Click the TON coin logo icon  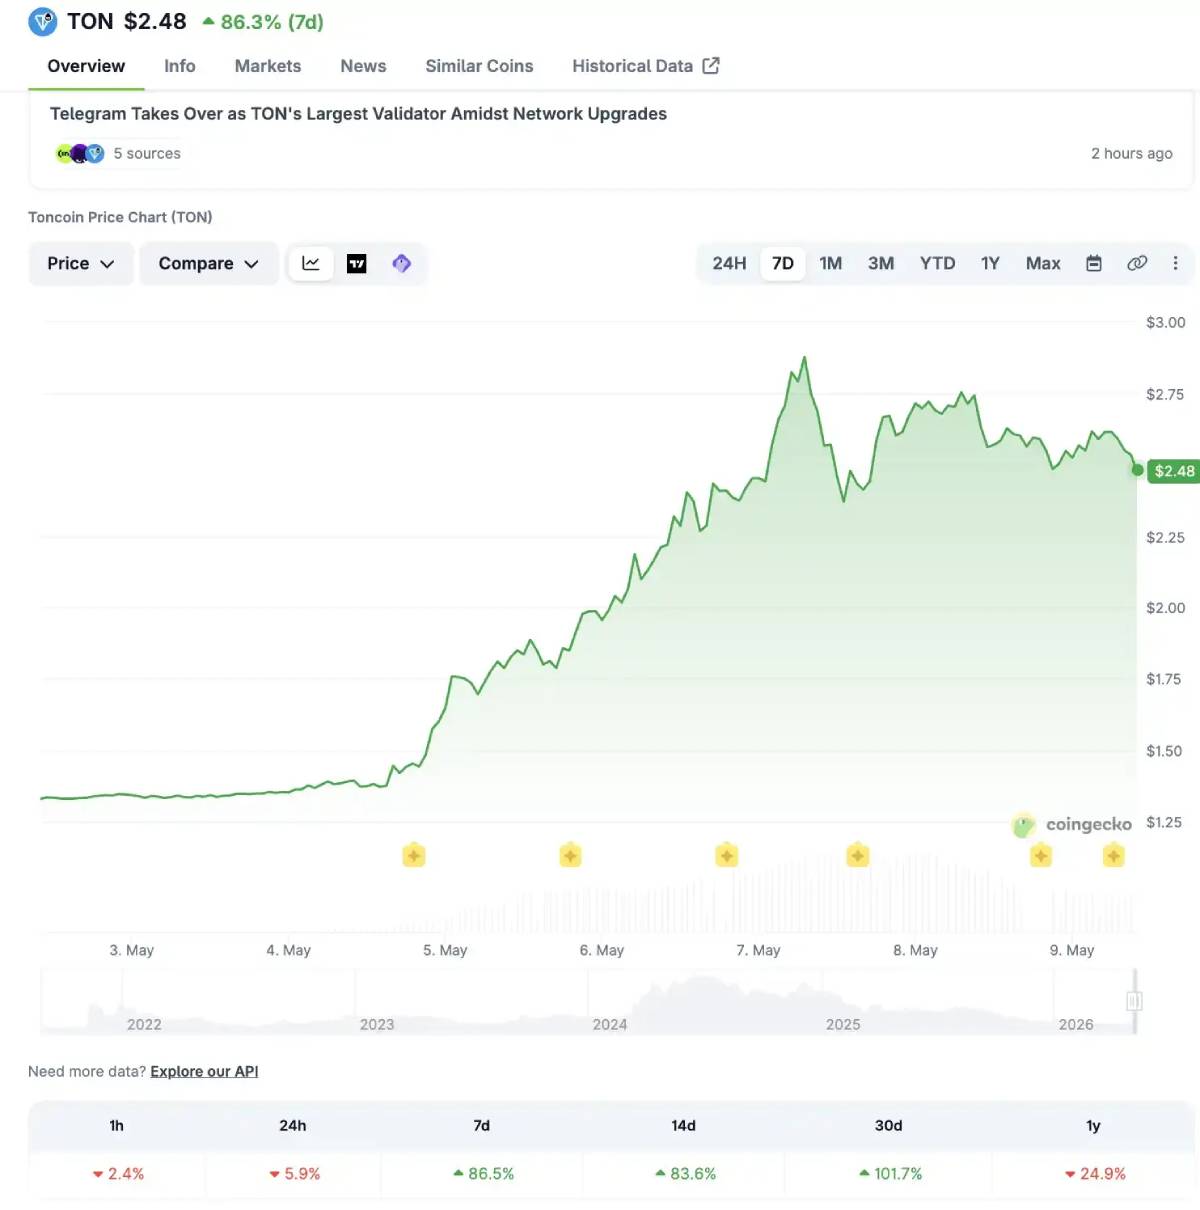[x=43, y=21]
